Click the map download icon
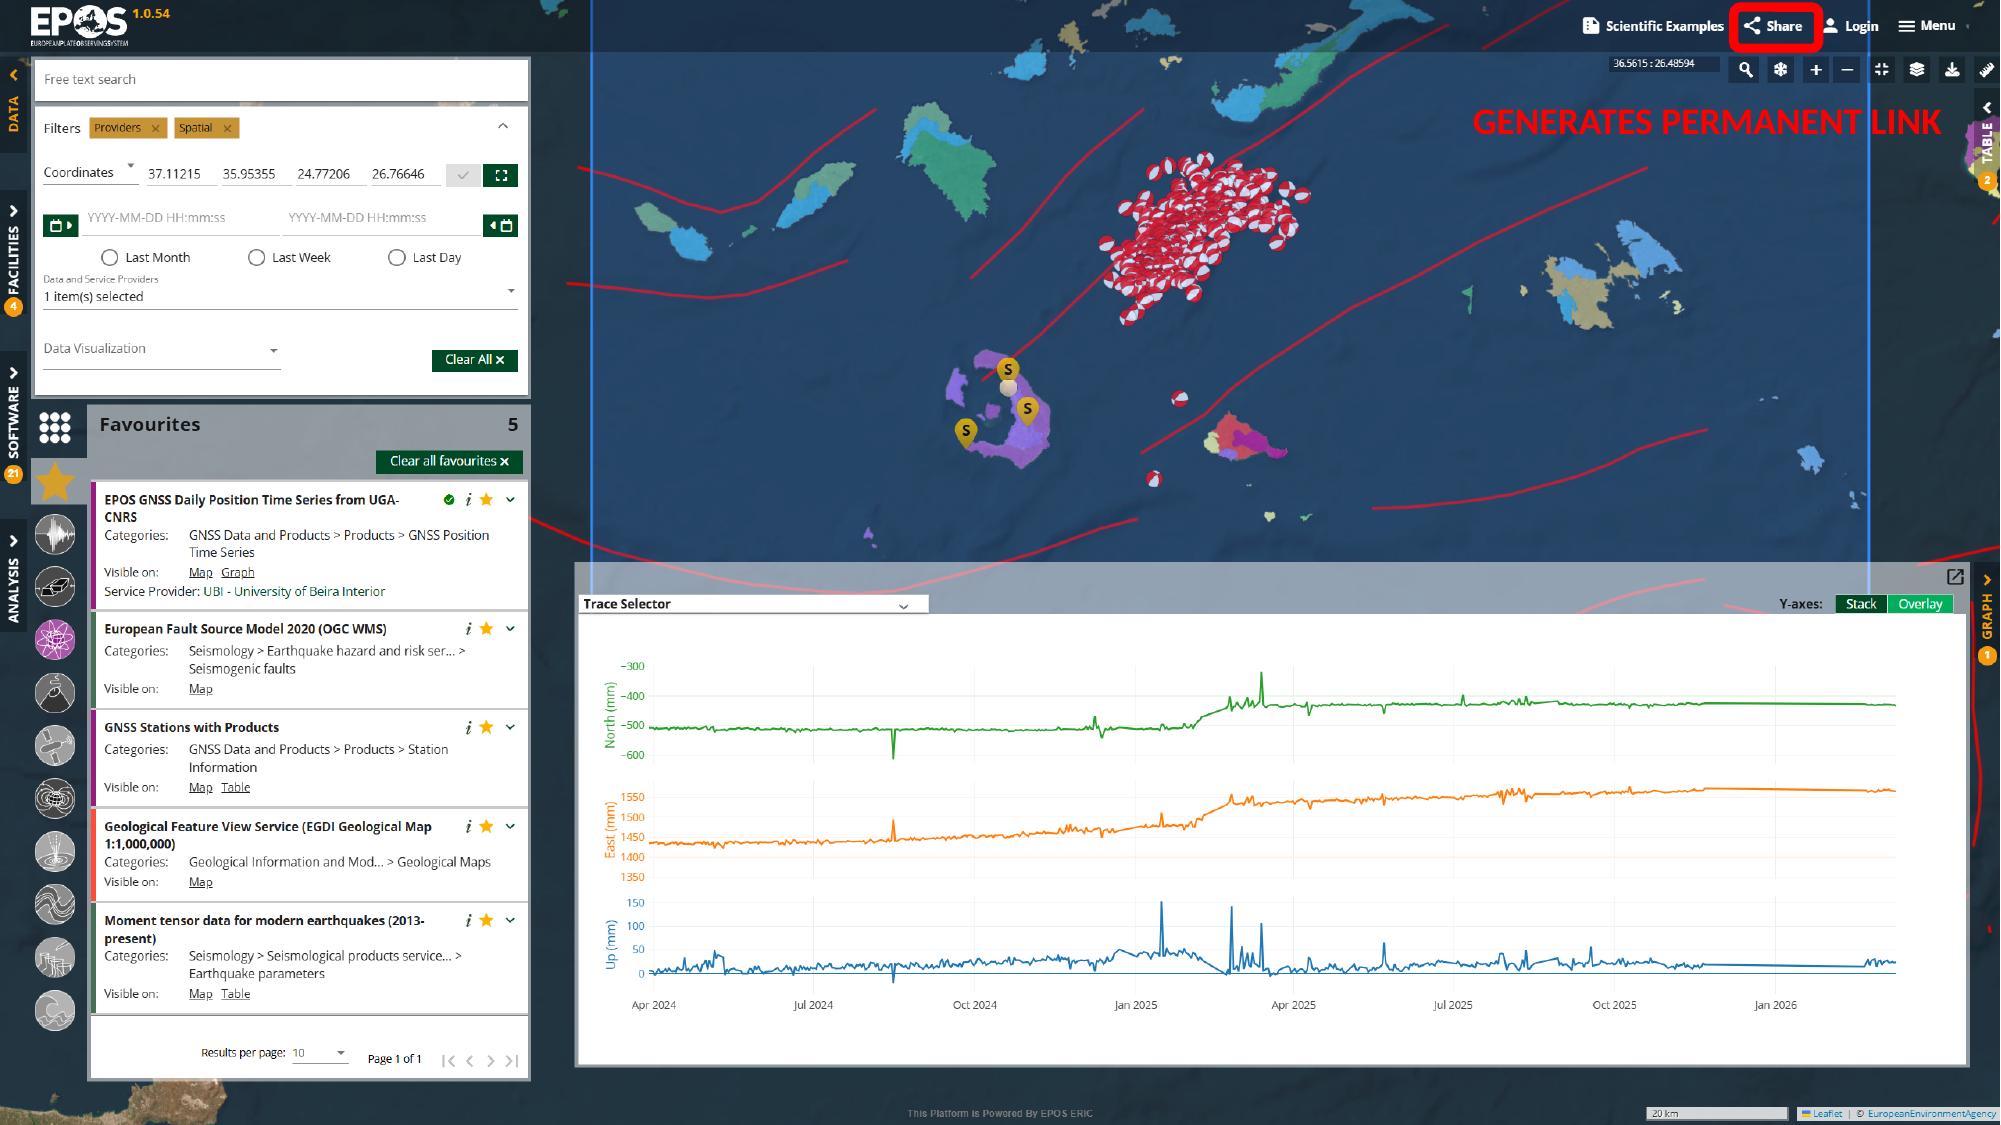Screen dimensions: 2001x1125 click(x=1951, y=70)
